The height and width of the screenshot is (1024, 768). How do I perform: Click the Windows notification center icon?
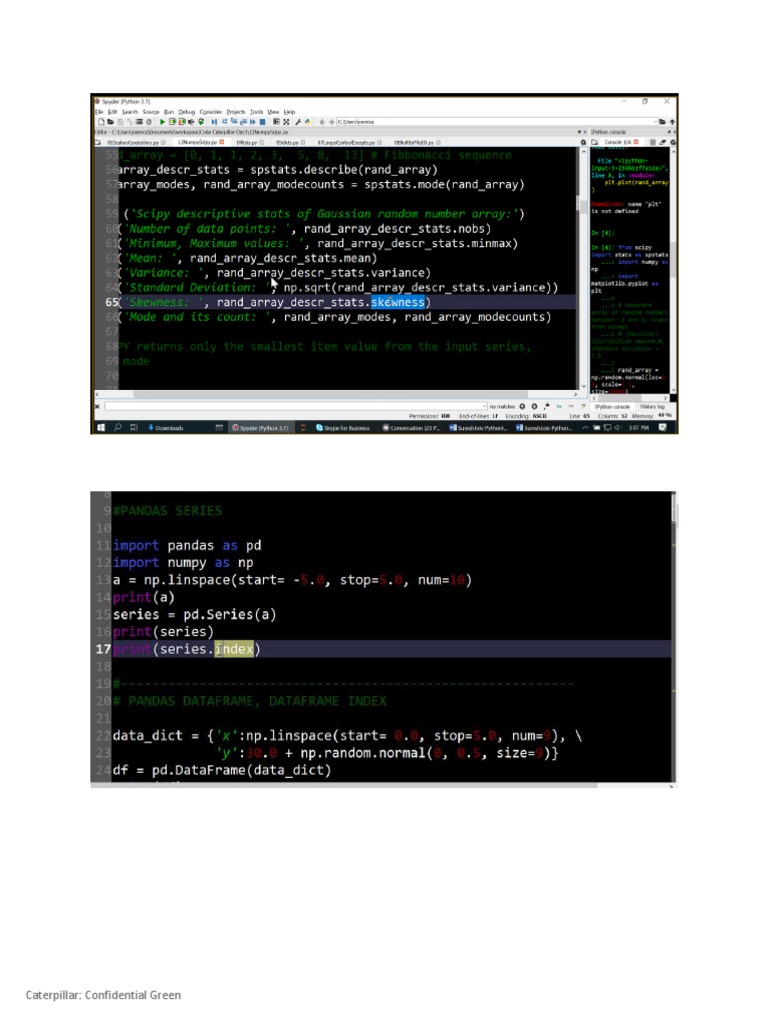click(662, 428)
